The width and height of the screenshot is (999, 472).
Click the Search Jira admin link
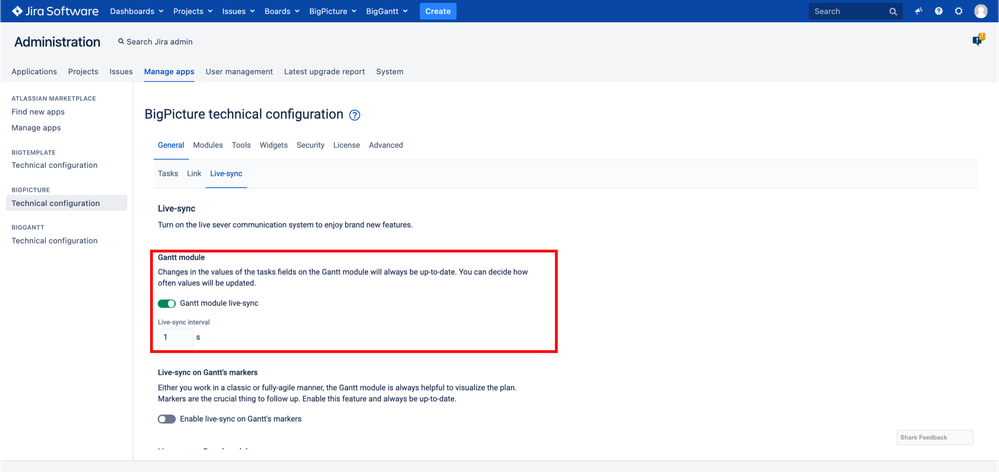coord(155,41)
